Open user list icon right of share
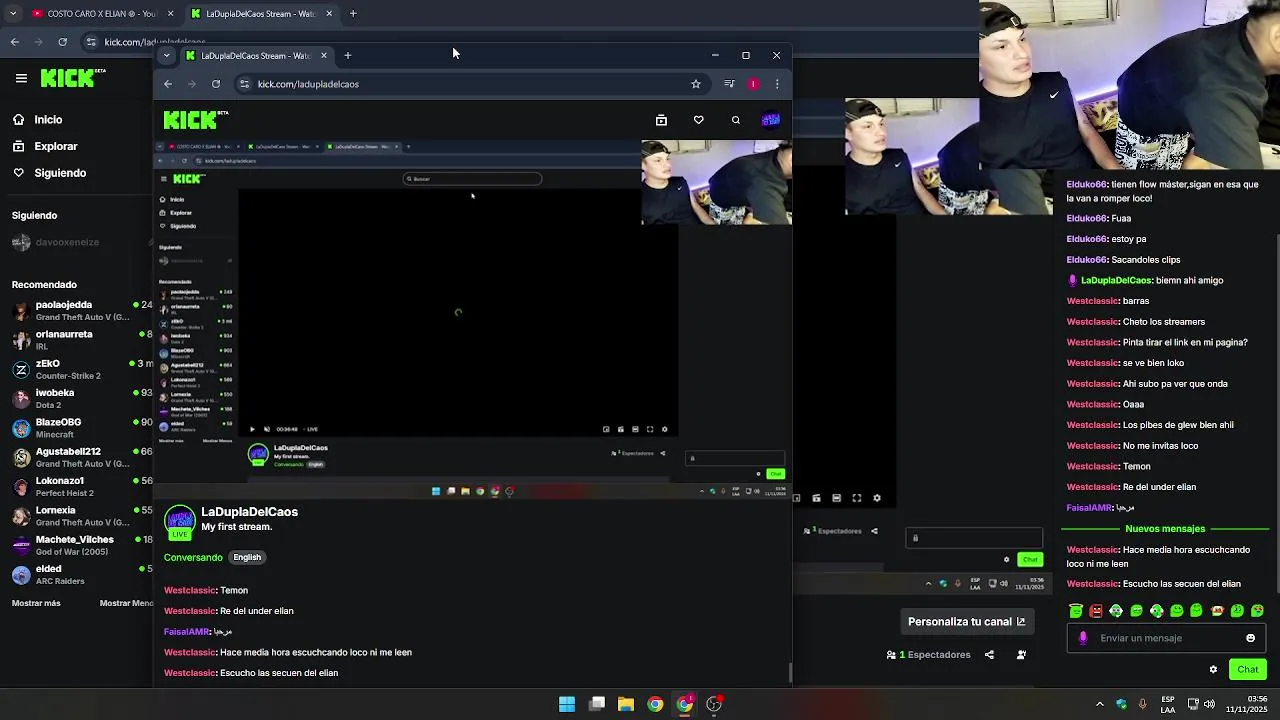1280x720 pixels. (x=1021, y=655)
